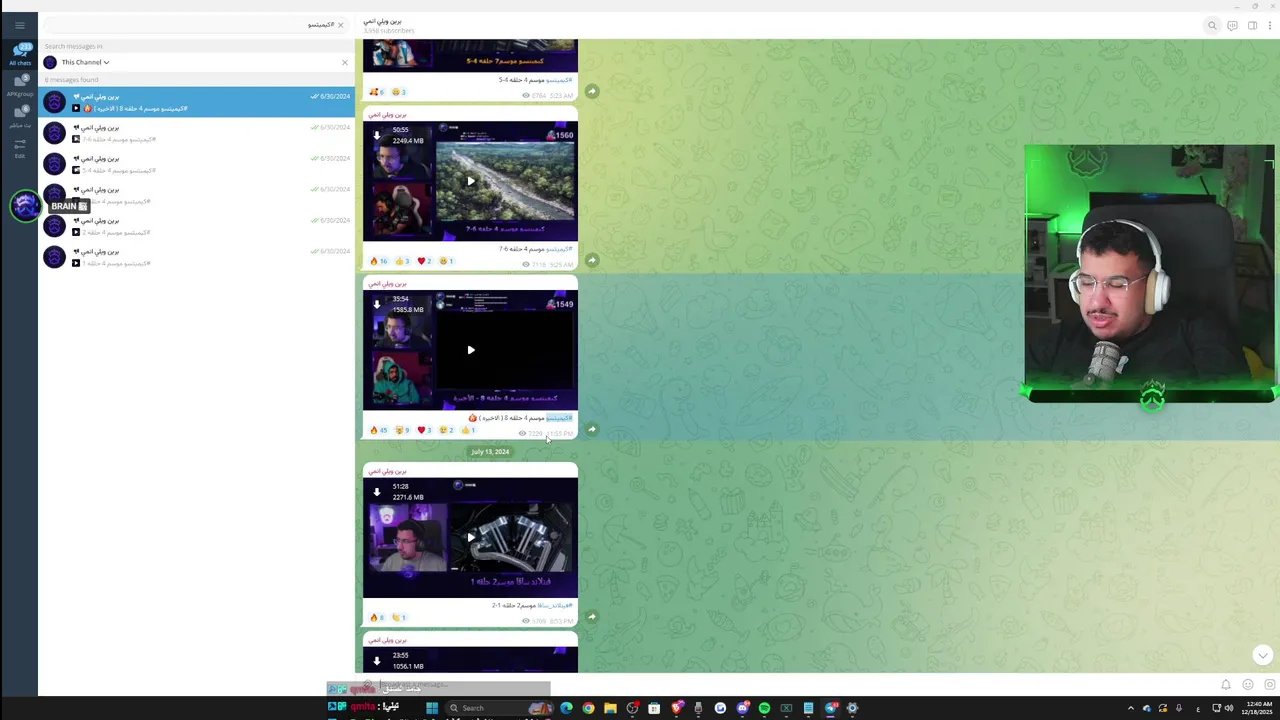Screen dimensions: 1280x720
Task: Click the Windows Start button
Action: pyautogui.click(x=432, y=708)
